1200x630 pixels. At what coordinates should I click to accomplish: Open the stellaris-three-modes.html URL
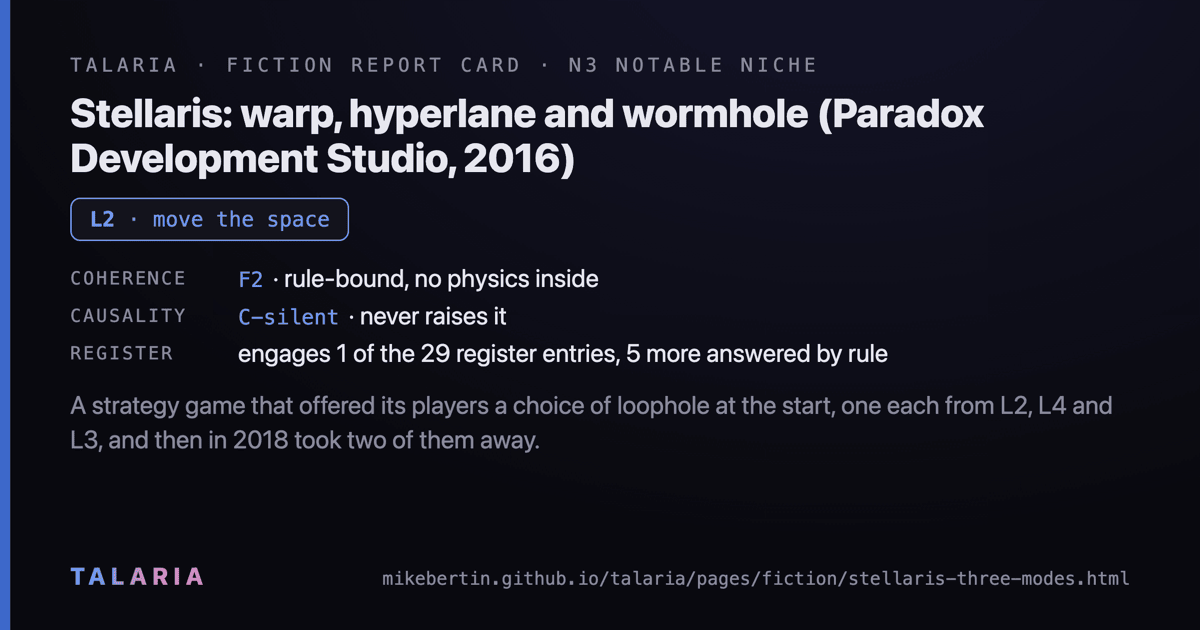[756, 578]
